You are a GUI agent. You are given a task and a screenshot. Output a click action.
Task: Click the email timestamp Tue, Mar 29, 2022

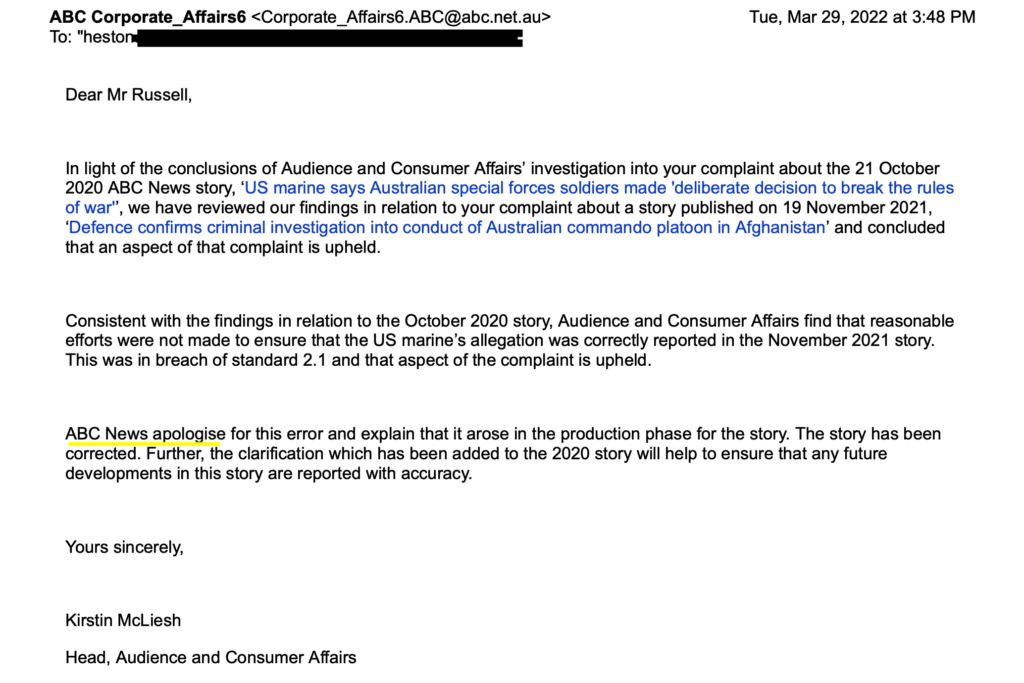[862, 17]
